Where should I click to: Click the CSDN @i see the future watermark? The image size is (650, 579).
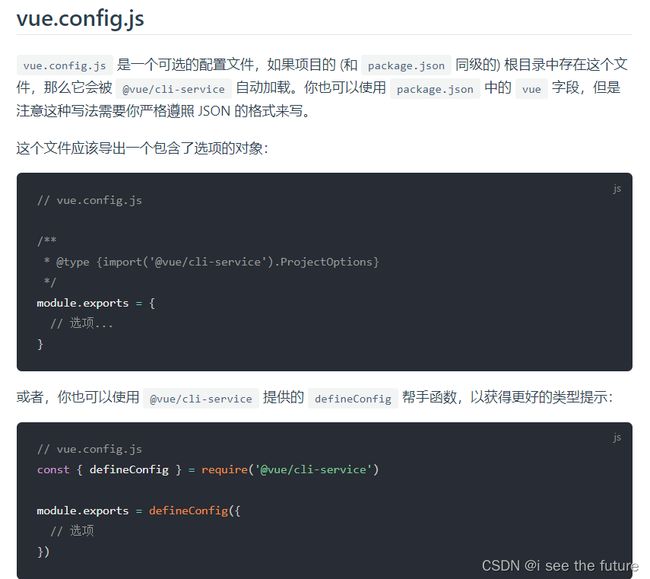coord(560,566)
